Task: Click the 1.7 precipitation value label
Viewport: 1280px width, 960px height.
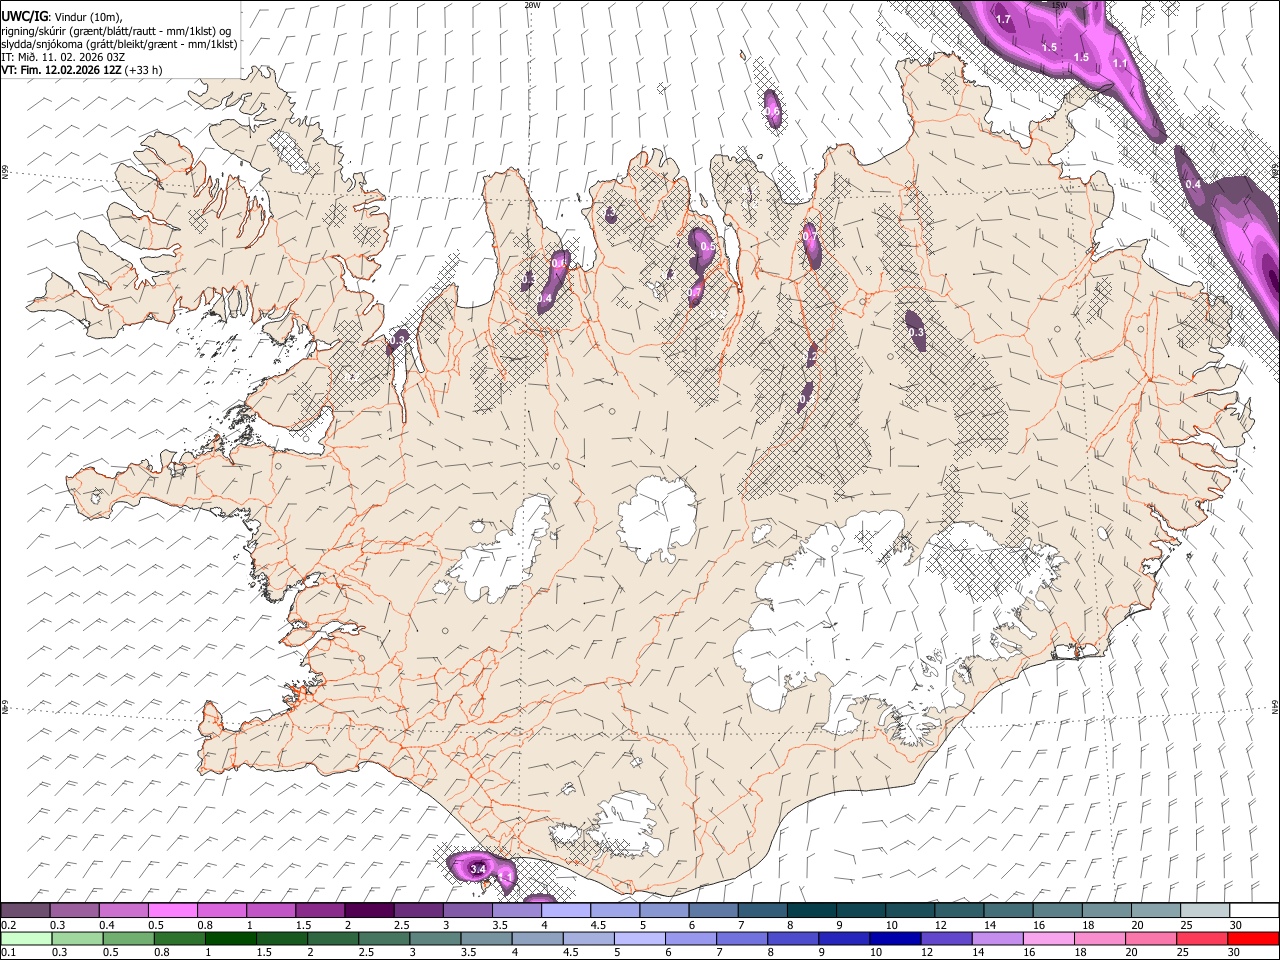Action: [x=1004, y=20]
